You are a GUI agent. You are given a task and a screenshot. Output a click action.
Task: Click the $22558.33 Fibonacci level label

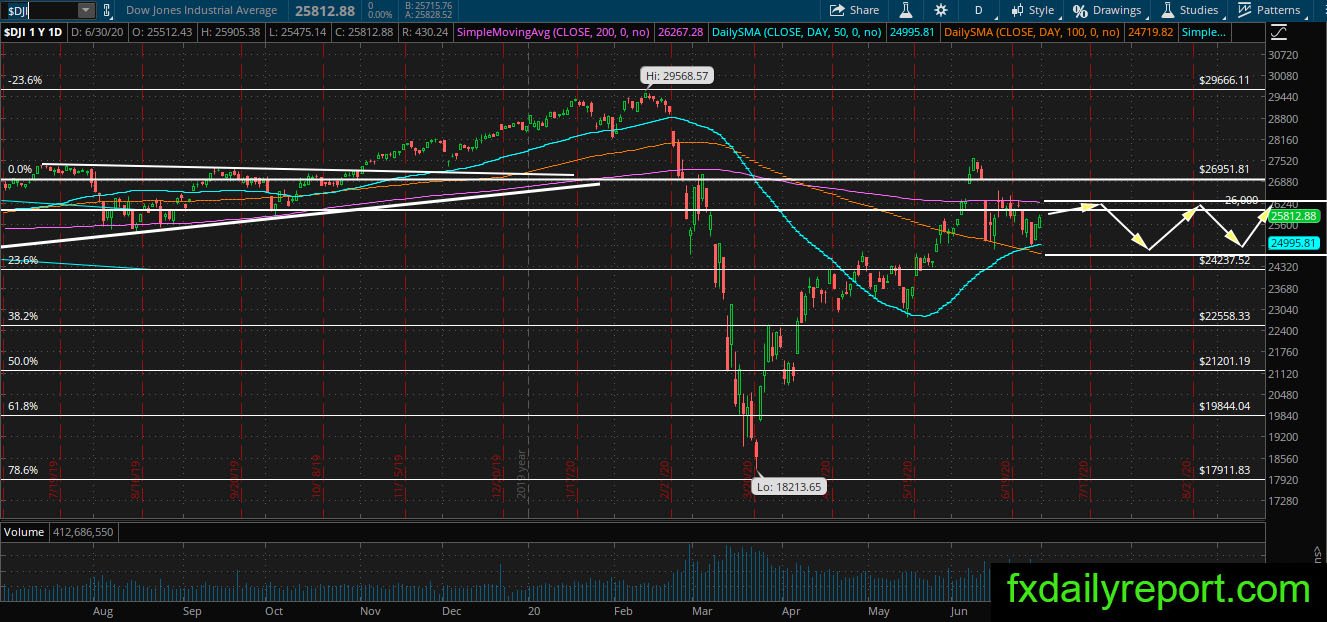coord(1225,316)
